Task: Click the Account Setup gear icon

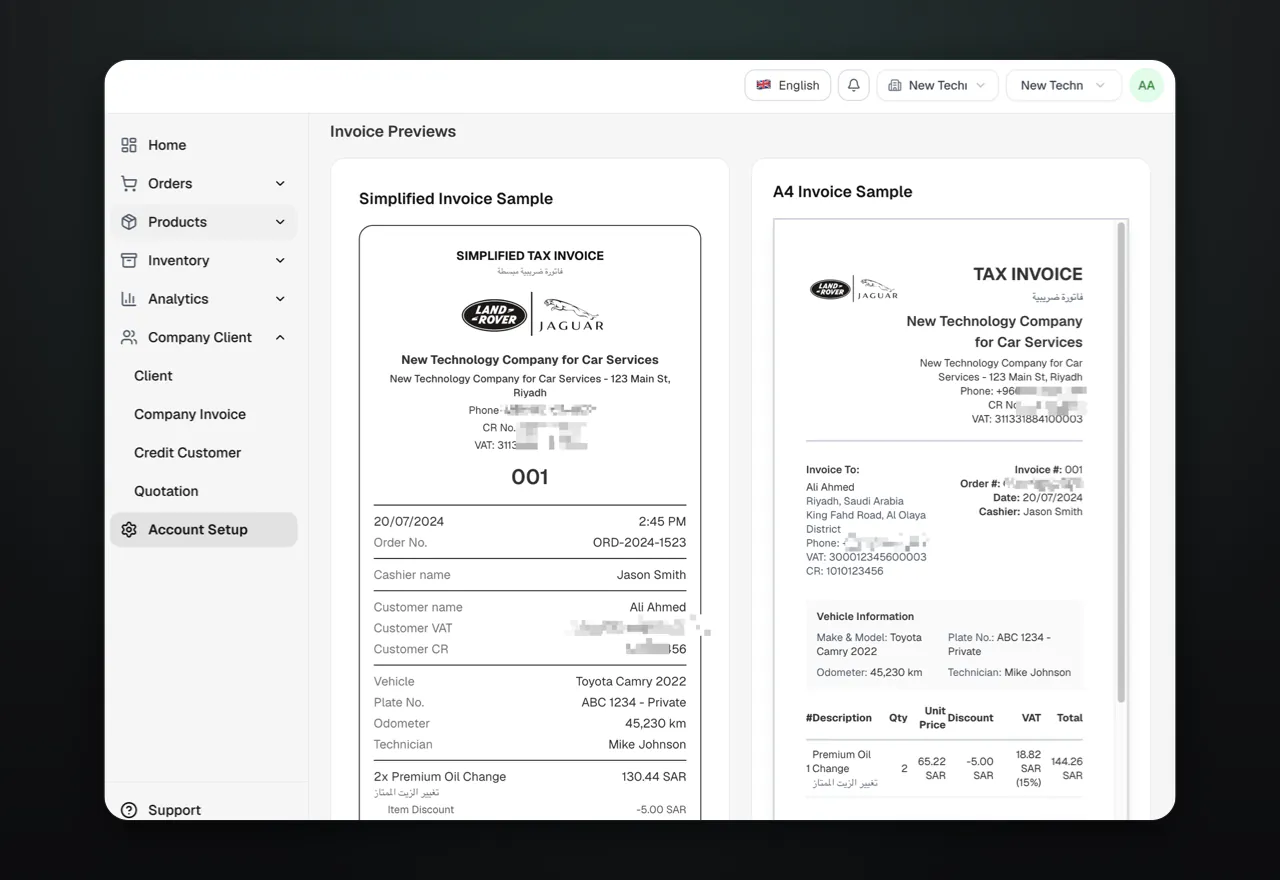Action: [129, 530]
